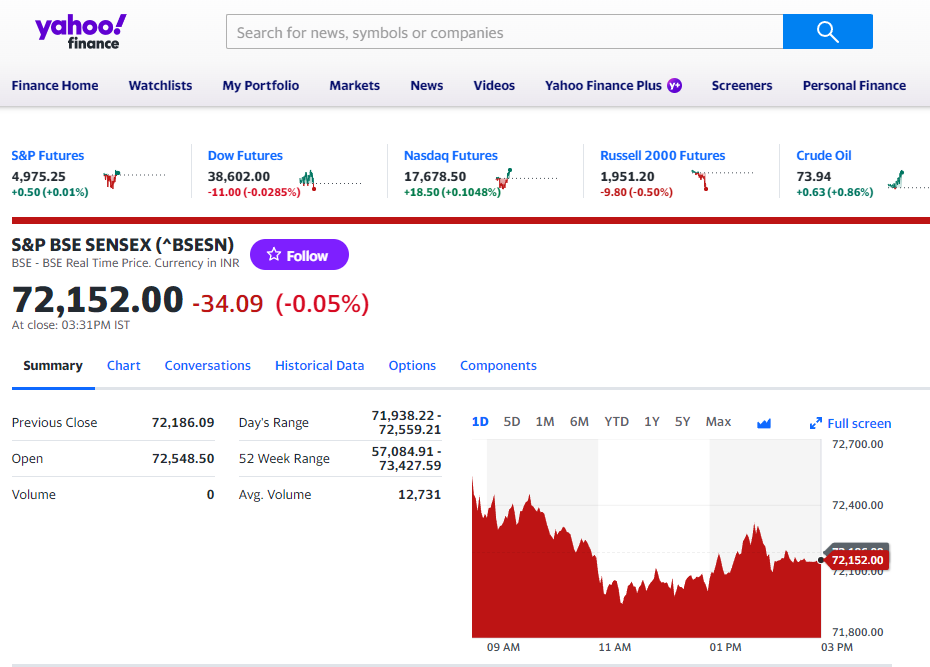
Task: Open the S&P Futures quote link
Action: [48, 155]
